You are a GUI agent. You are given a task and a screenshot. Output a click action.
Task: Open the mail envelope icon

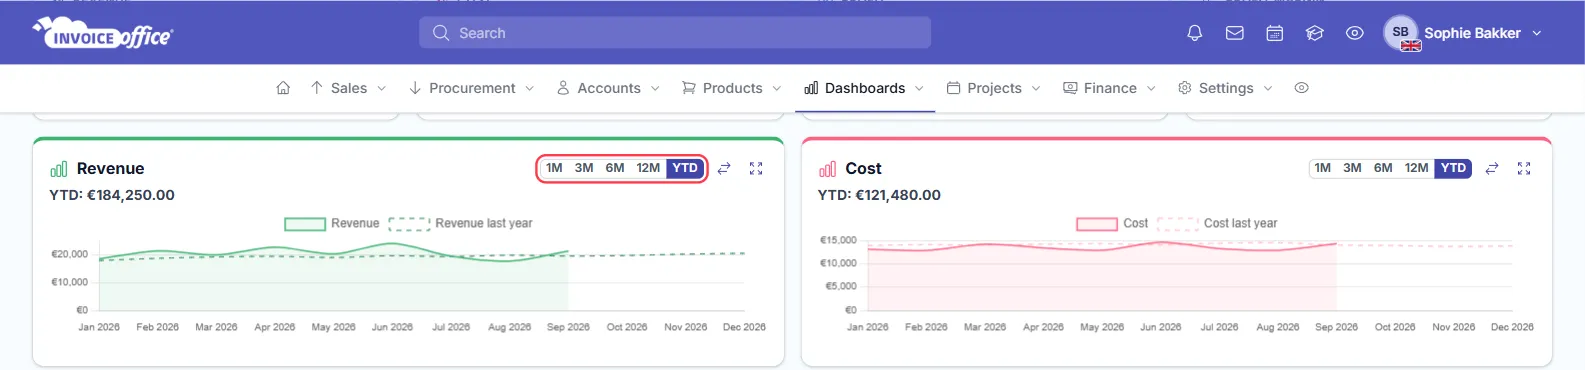point(1234,33)
